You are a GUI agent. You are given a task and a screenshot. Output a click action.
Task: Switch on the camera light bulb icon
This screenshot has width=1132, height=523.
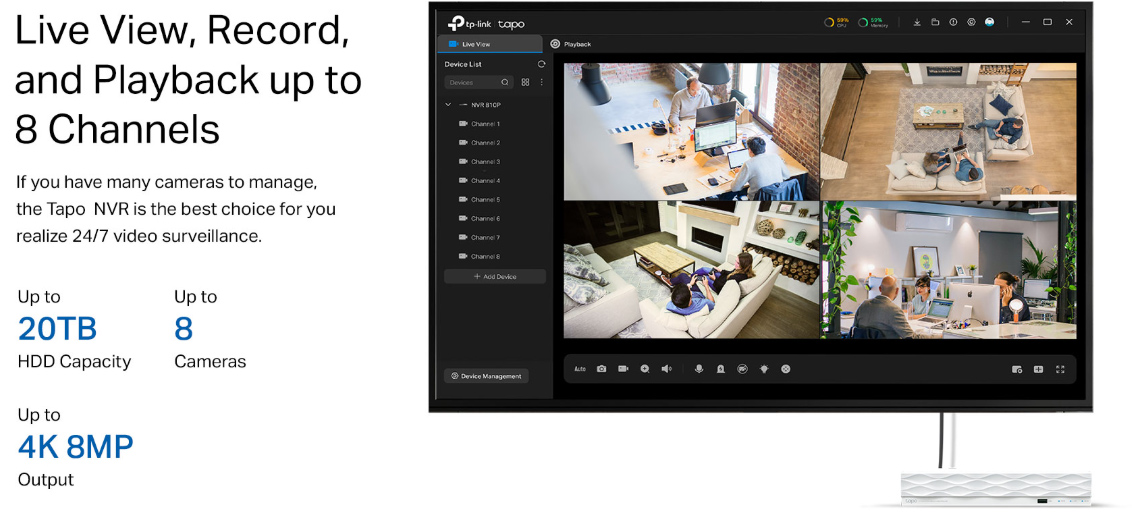(764, 369)
